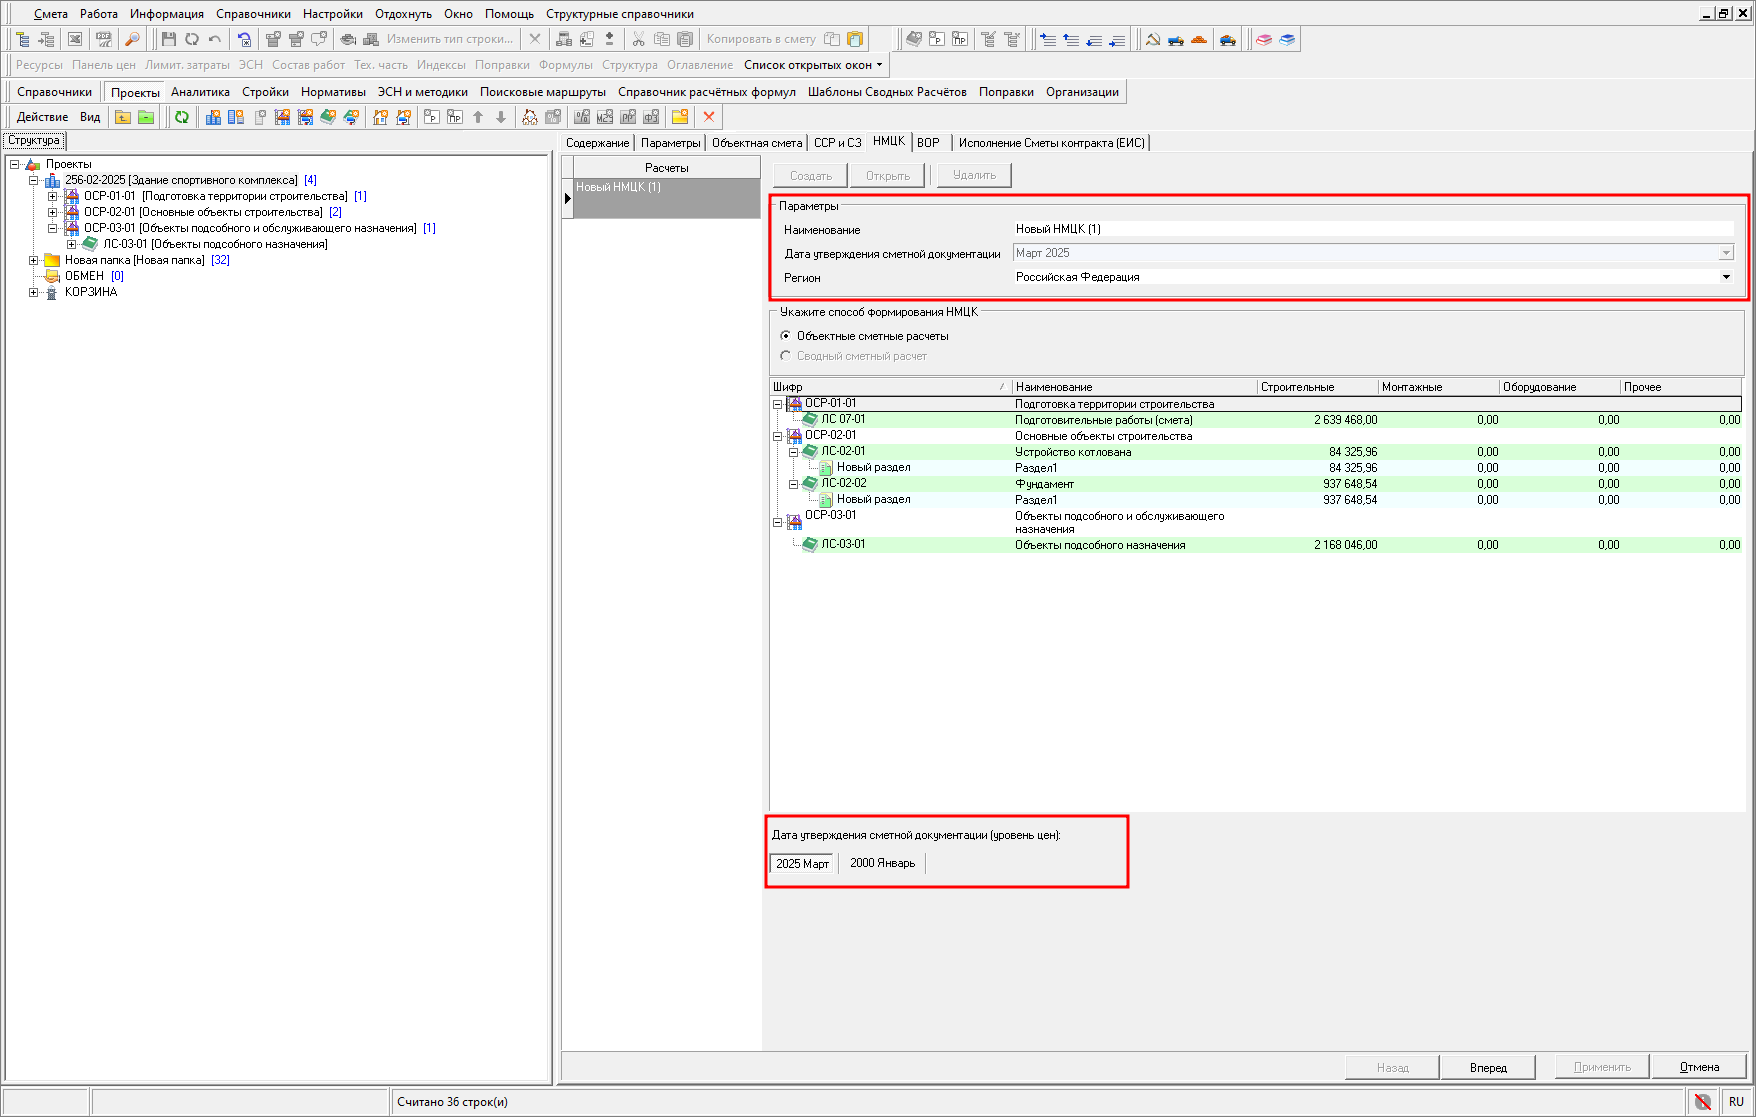Viewport: 1756px width, 1117px height.
Task: Click the orange bricks materials icon
Action: pyautogui.click(x=1199, y=39)
